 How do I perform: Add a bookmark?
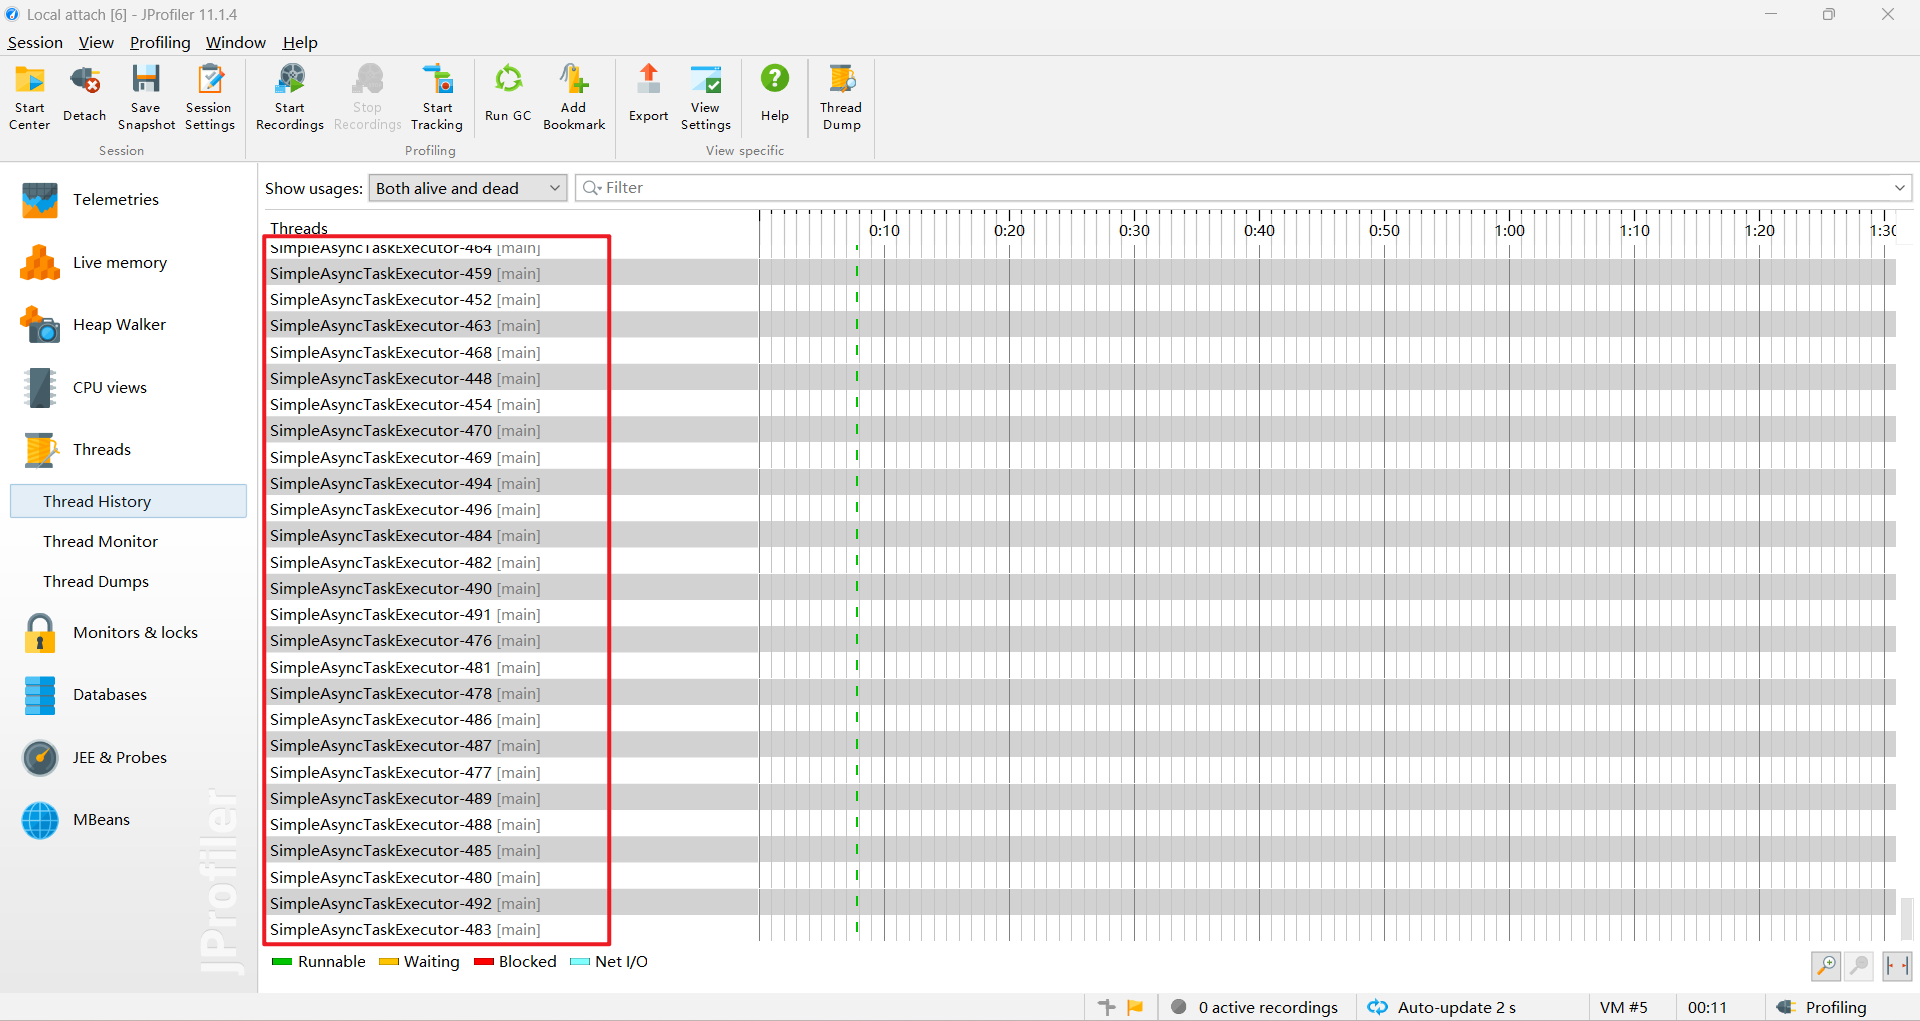pyautogui.click(x=574, y=97)
